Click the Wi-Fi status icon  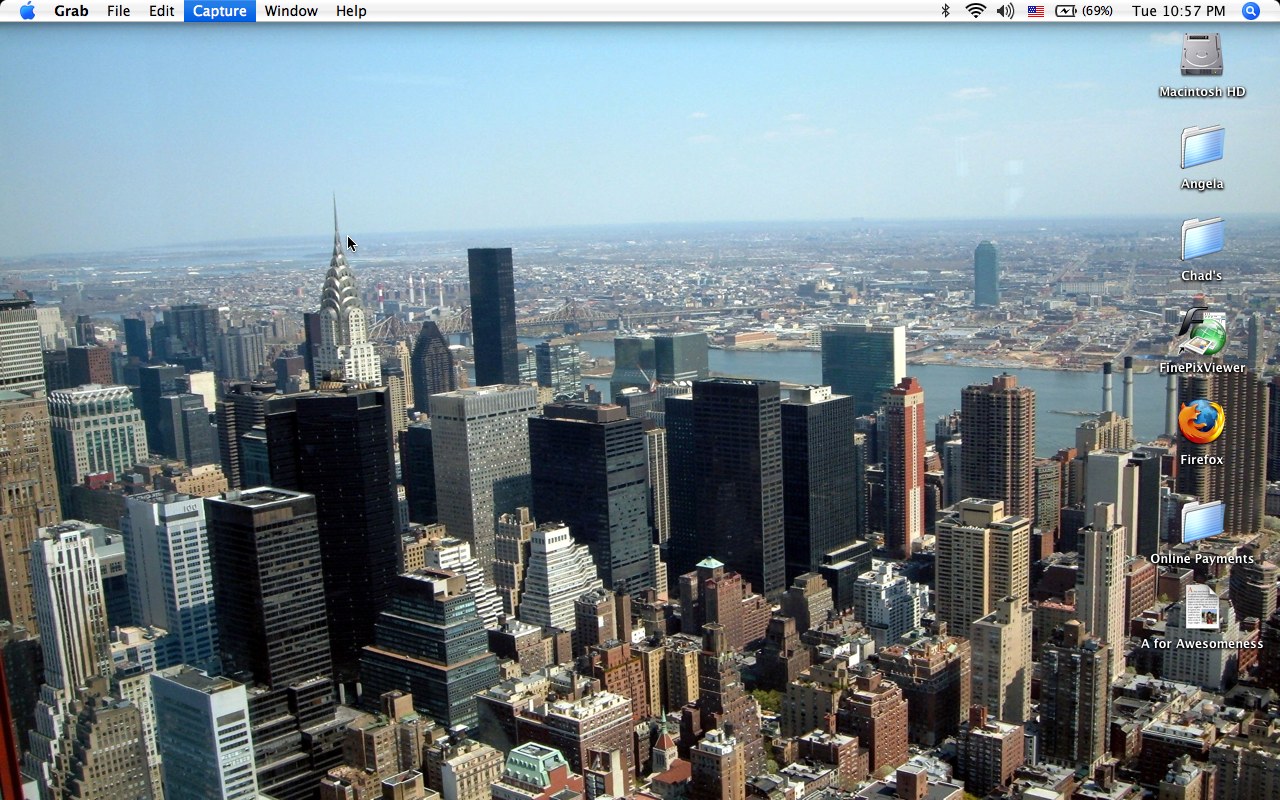click(975, 11)
